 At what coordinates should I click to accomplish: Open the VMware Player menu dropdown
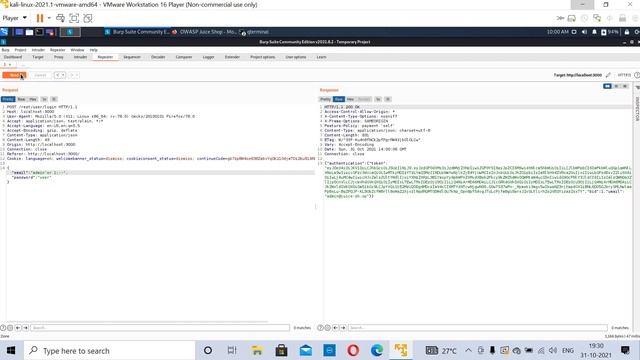[14, 18]
